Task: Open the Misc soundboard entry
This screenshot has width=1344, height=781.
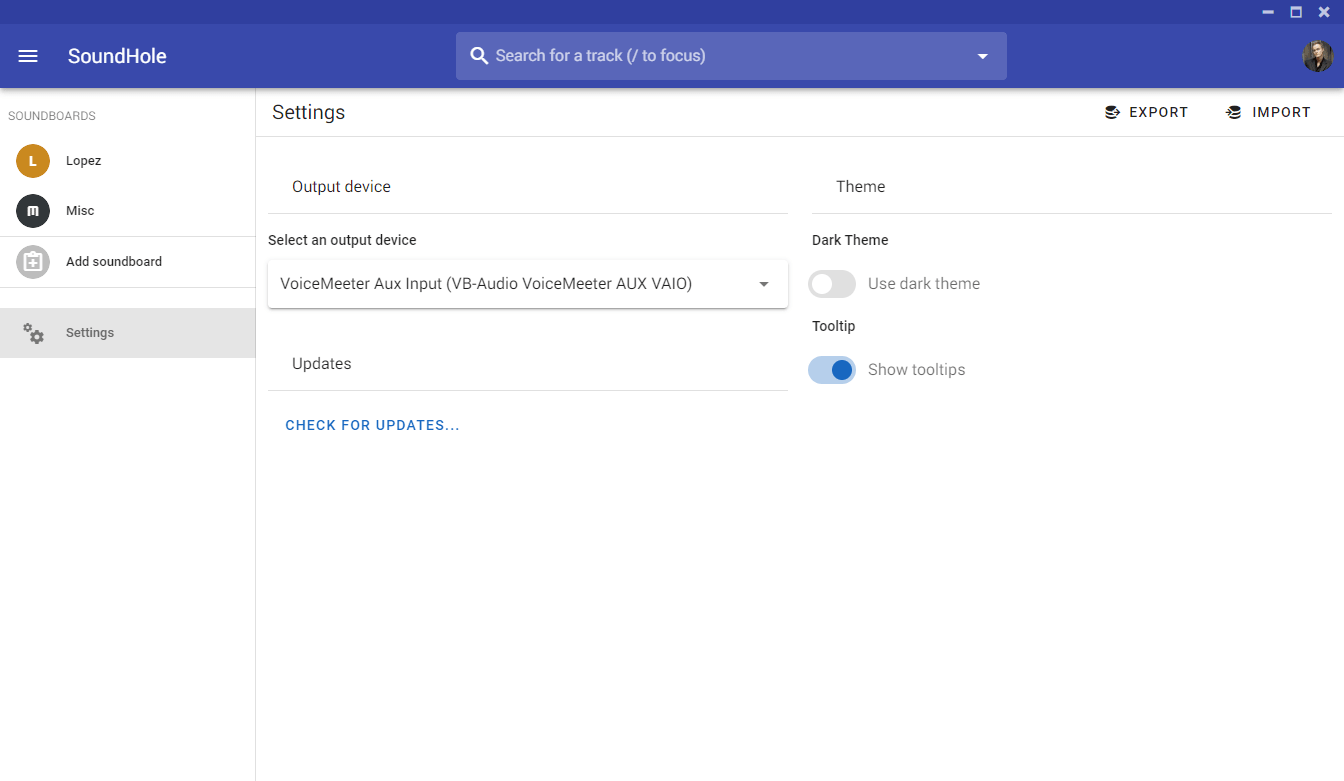Action: pos(80,211)
